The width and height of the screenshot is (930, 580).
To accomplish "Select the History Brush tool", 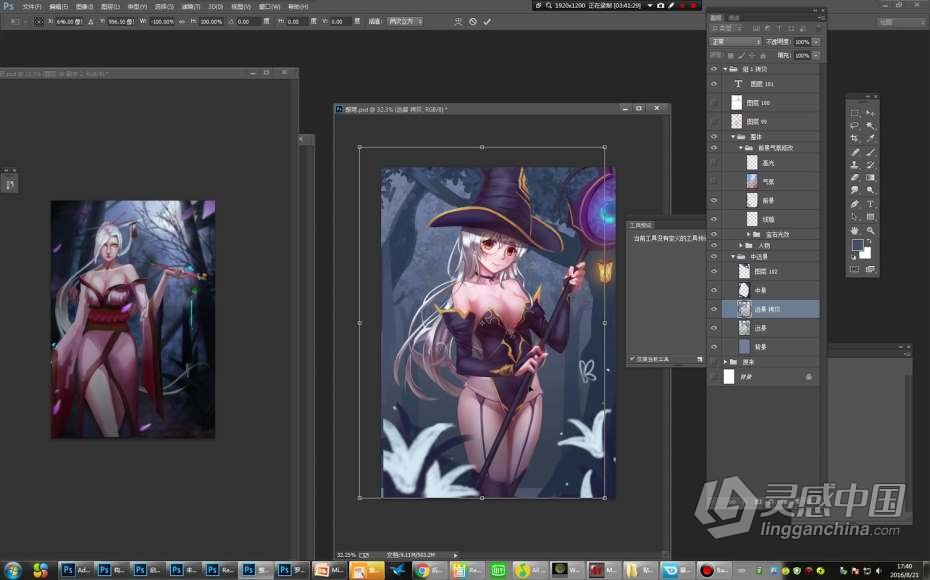I will 870,165.
